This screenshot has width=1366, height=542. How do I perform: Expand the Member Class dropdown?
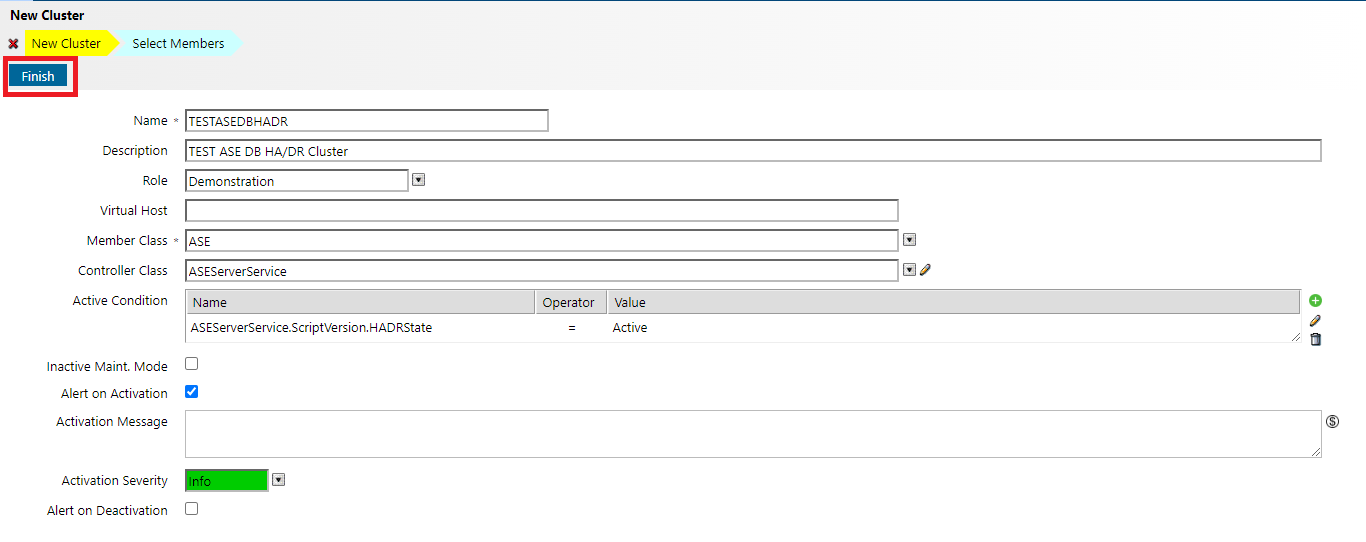(909, 240)
